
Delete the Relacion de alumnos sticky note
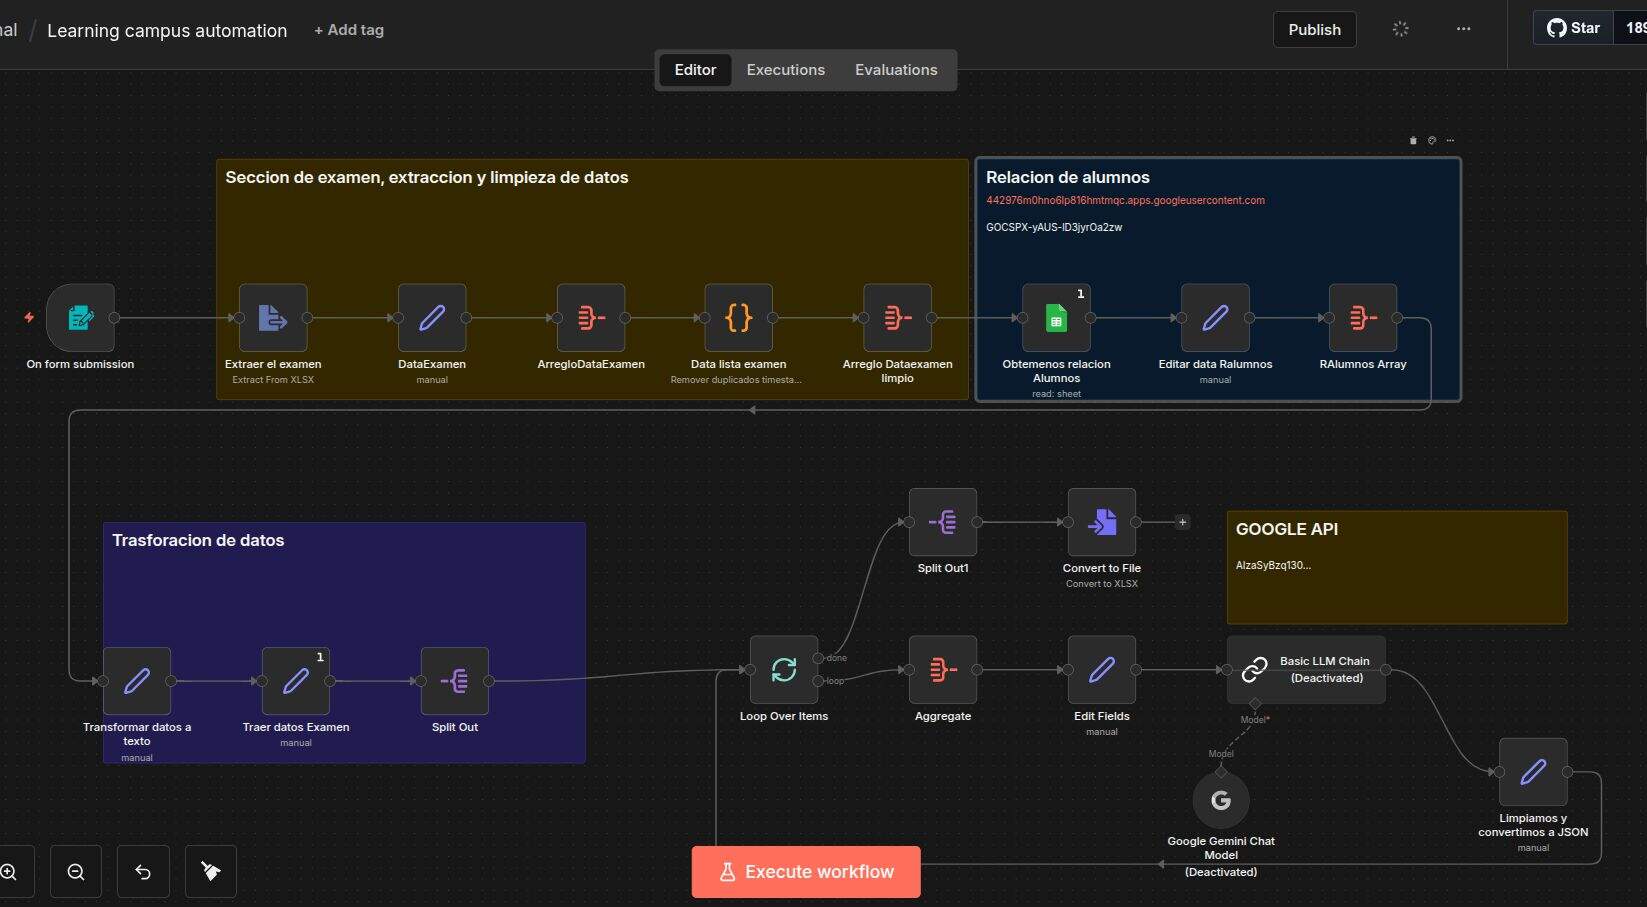[1413, 140]
